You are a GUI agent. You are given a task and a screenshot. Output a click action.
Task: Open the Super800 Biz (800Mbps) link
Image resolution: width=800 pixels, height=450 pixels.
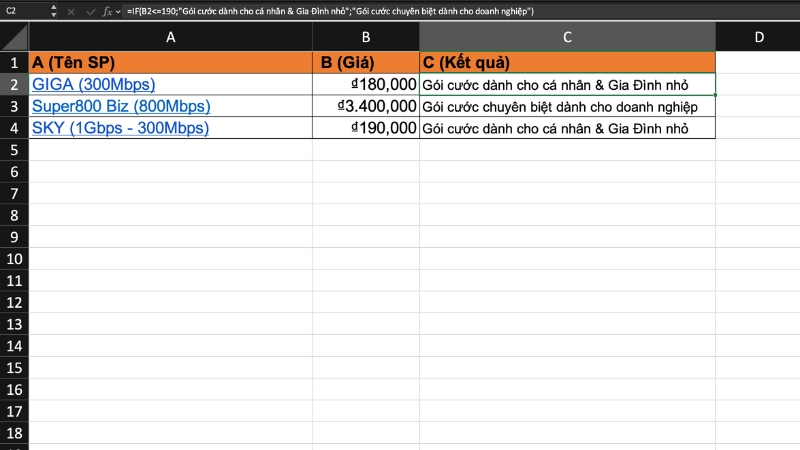[x=121, y=106]
